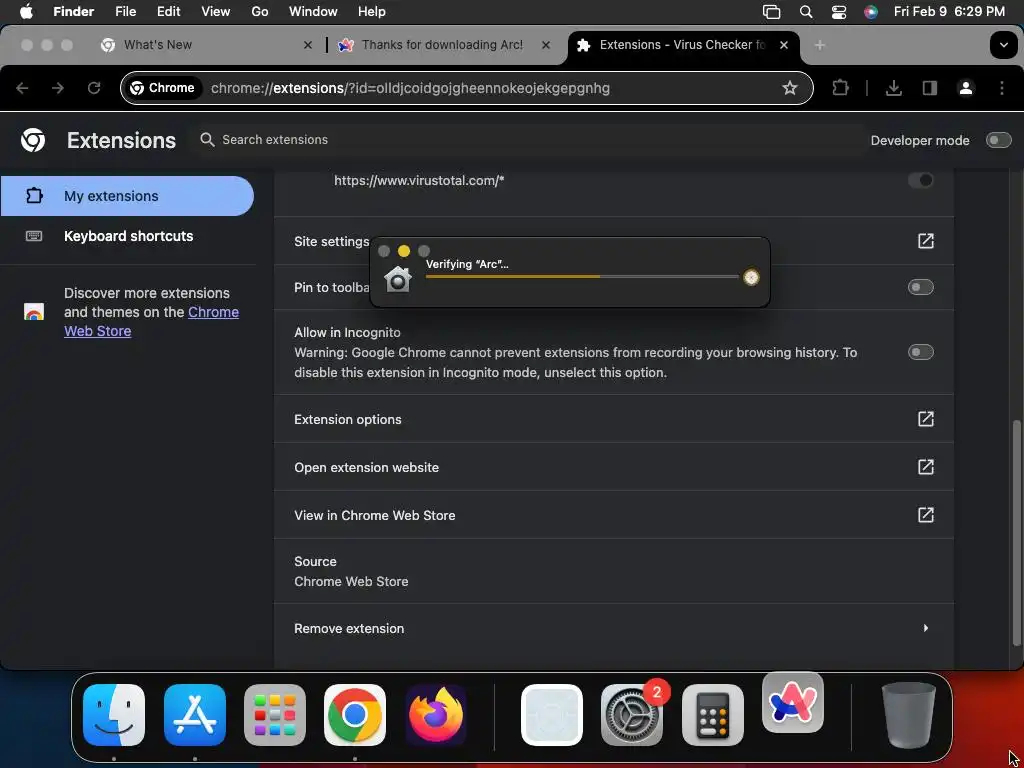The width and height of the screenshot is (1024, 768).
Task: Open the Chrome profile avatar icon
Action: pos(966,88)
